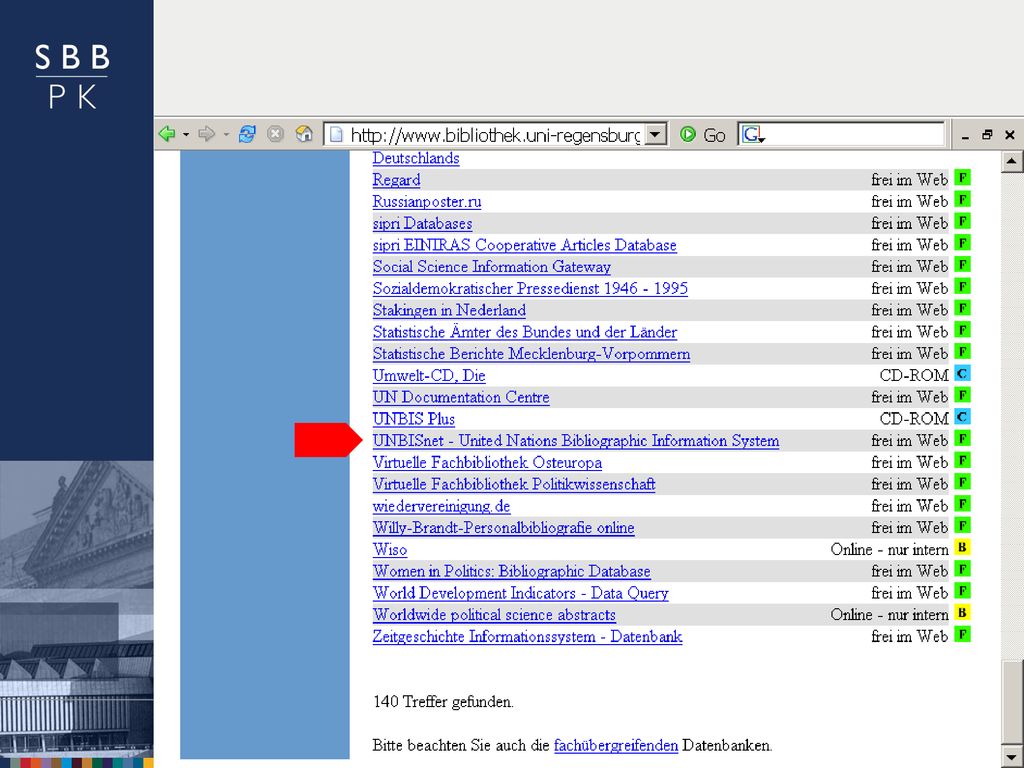Click green F icon for Women in Politics
1024x768 pixels.
coord(962,569)
